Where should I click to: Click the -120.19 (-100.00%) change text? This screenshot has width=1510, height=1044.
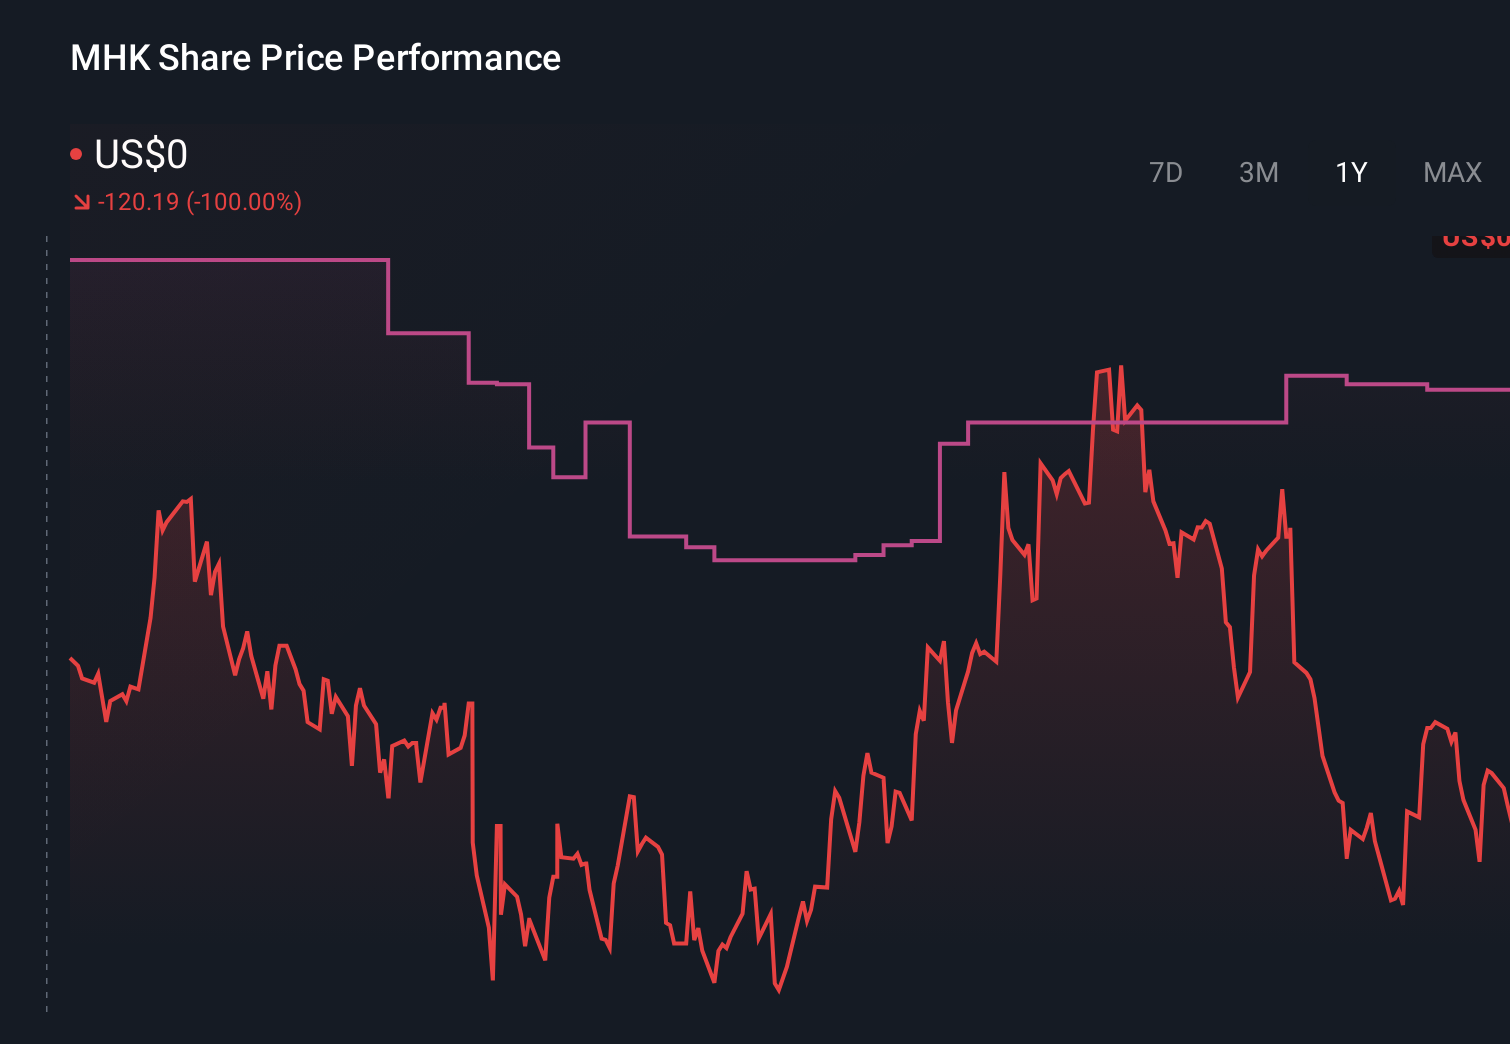pyautogui.click(x=197, y=202)
